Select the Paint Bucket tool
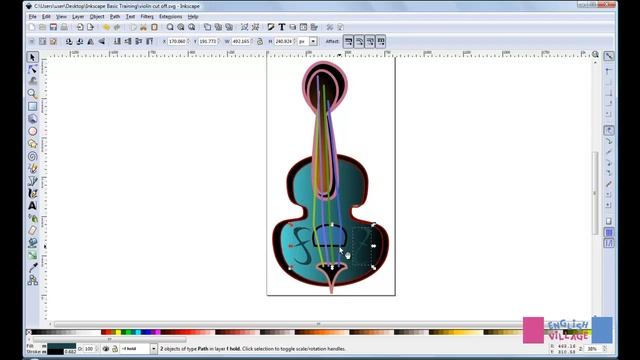Viewport: 640px width, 360px height. click(x=33, y=243)
